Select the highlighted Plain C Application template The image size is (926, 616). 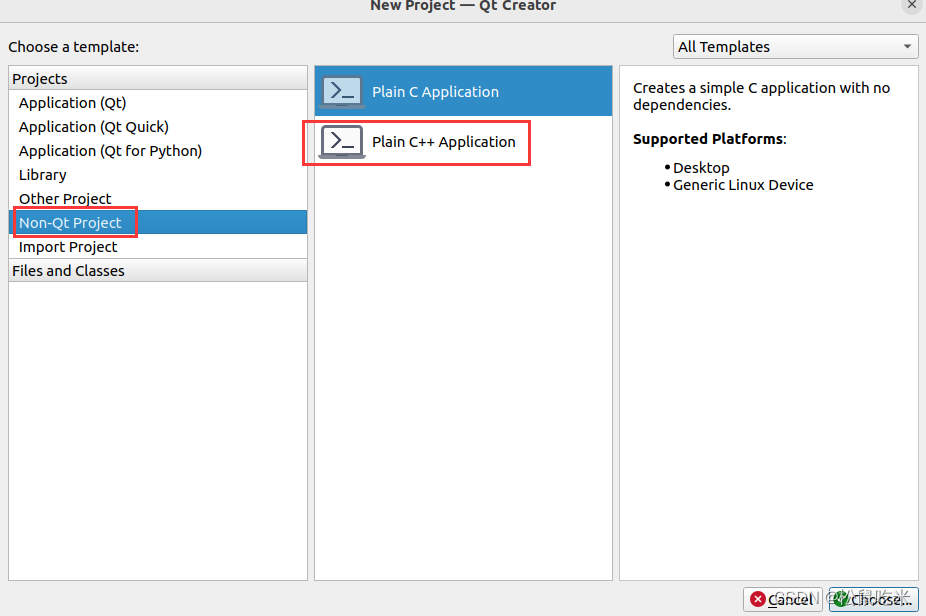[x=430, y=91]
